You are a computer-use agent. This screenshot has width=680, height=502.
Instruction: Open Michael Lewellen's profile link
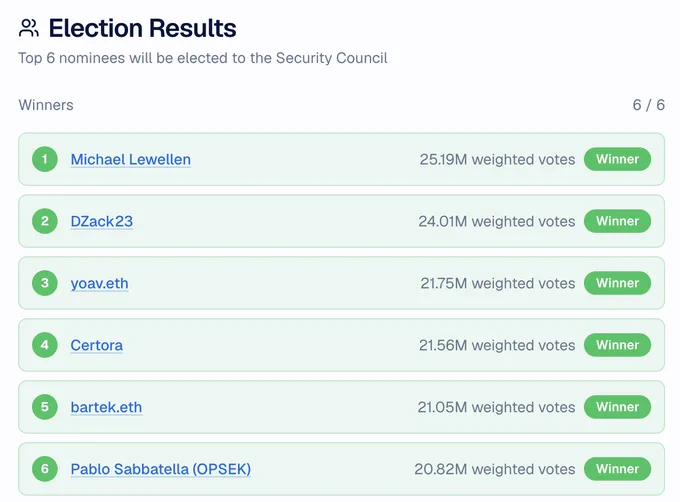click(131, 160)
